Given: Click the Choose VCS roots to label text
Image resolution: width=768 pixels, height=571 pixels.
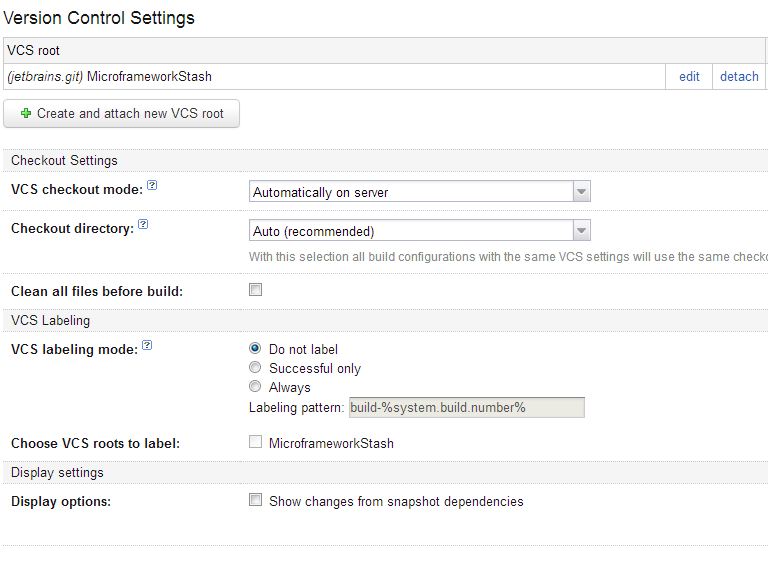Looking at the screenshot, I should [96, 443].
